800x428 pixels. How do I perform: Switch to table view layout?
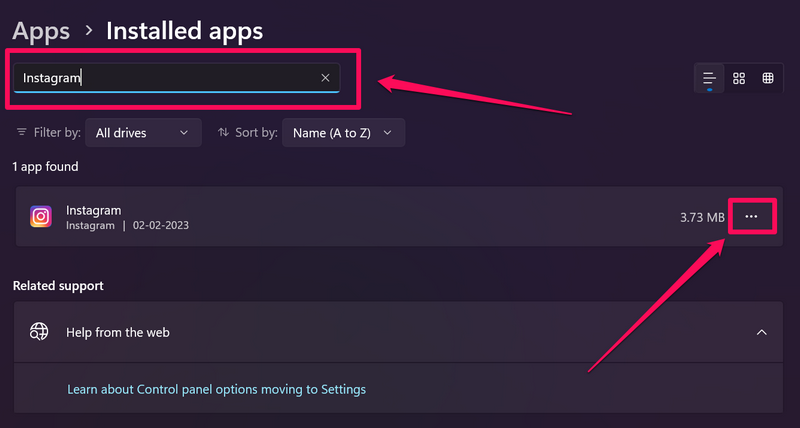coord(768,78)
